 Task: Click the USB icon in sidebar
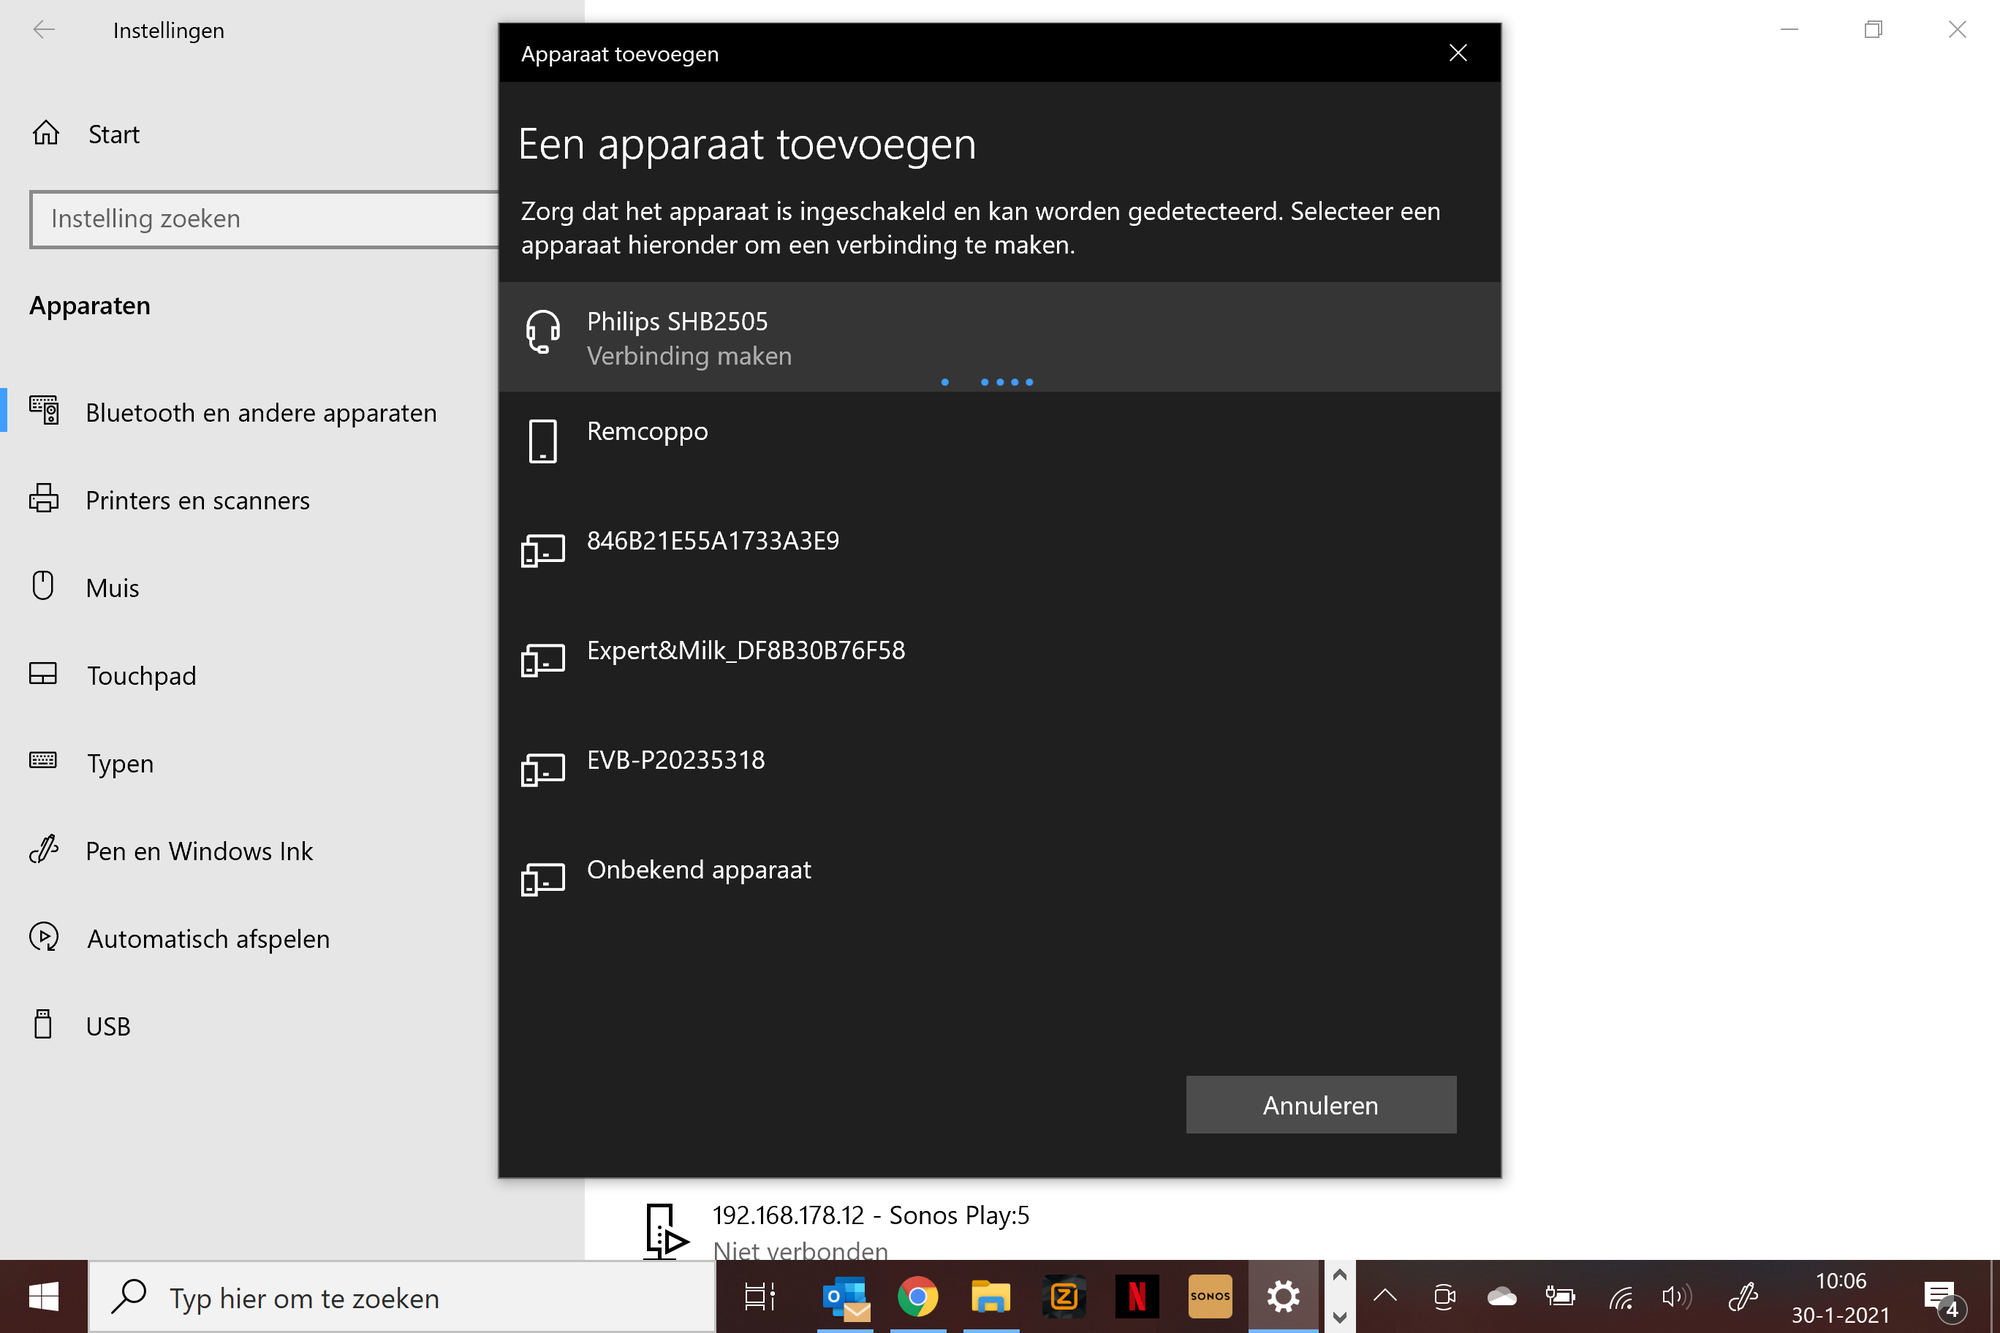point(43,1024)
